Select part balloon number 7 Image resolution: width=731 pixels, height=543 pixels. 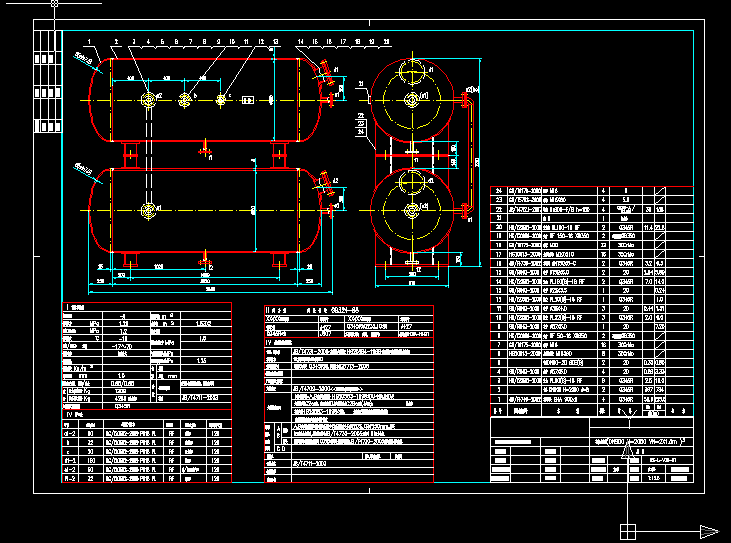pos(190,42)
